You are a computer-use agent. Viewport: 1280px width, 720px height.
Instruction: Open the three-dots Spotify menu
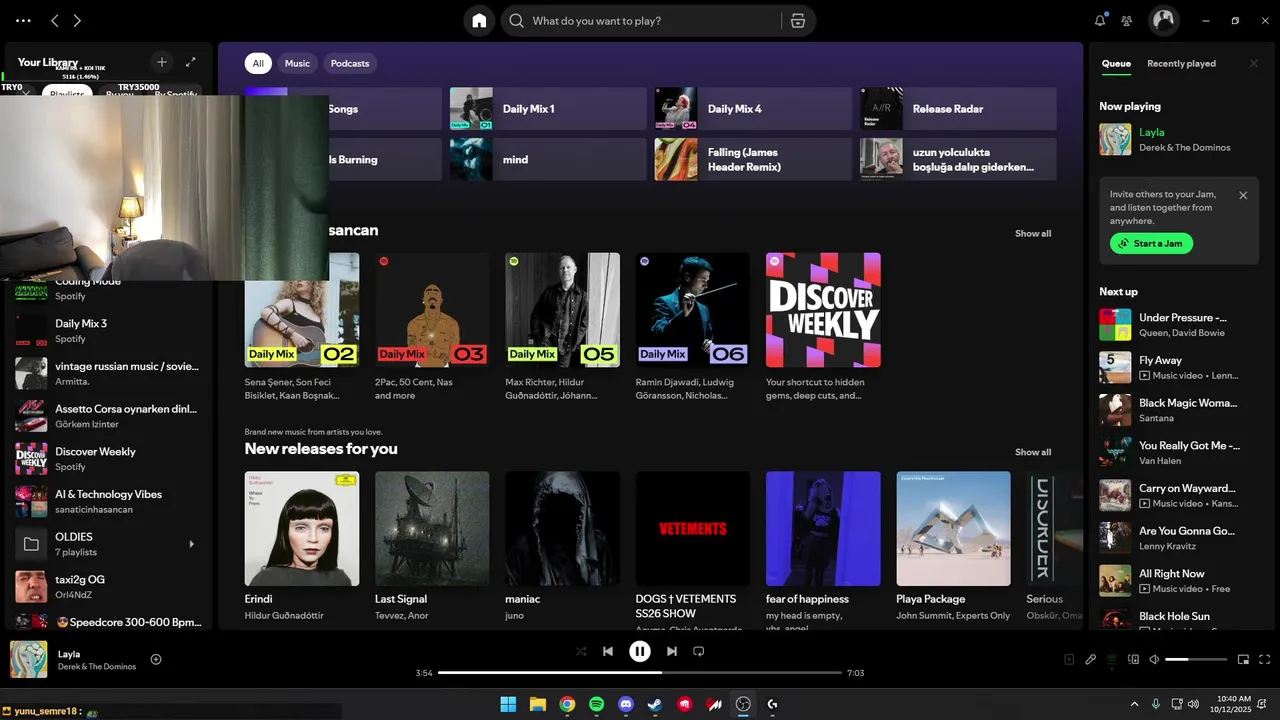click(23, 20)
